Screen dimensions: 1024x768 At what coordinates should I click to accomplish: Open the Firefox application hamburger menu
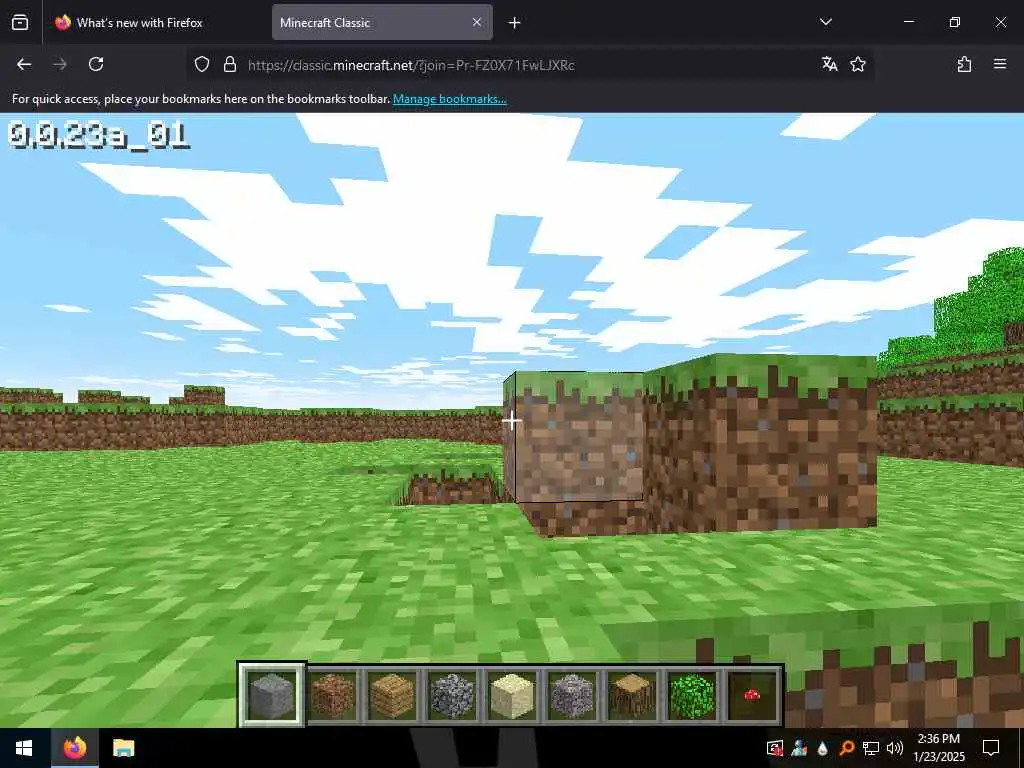click(x=1000, y=64)
